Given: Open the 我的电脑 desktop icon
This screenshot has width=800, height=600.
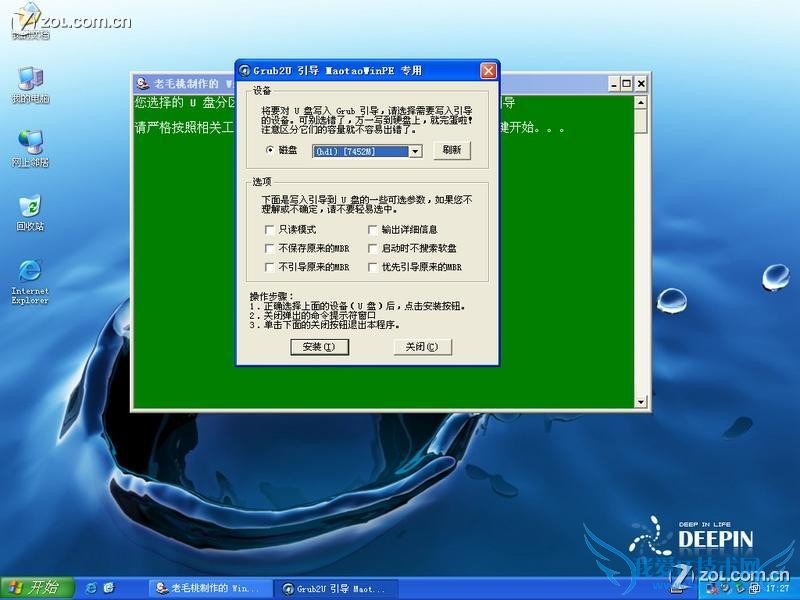Looking at the screenshot, I should click(30, 84).
